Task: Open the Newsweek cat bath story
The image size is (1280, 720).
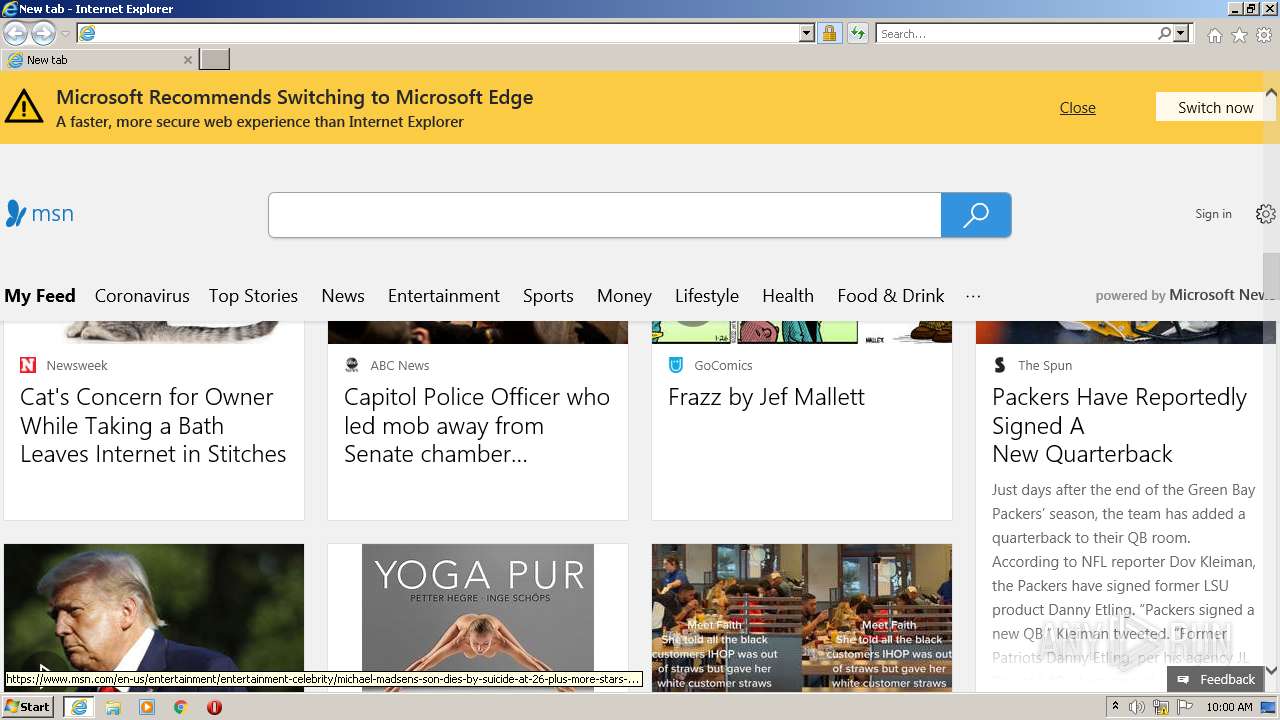Action: (153, 425)
